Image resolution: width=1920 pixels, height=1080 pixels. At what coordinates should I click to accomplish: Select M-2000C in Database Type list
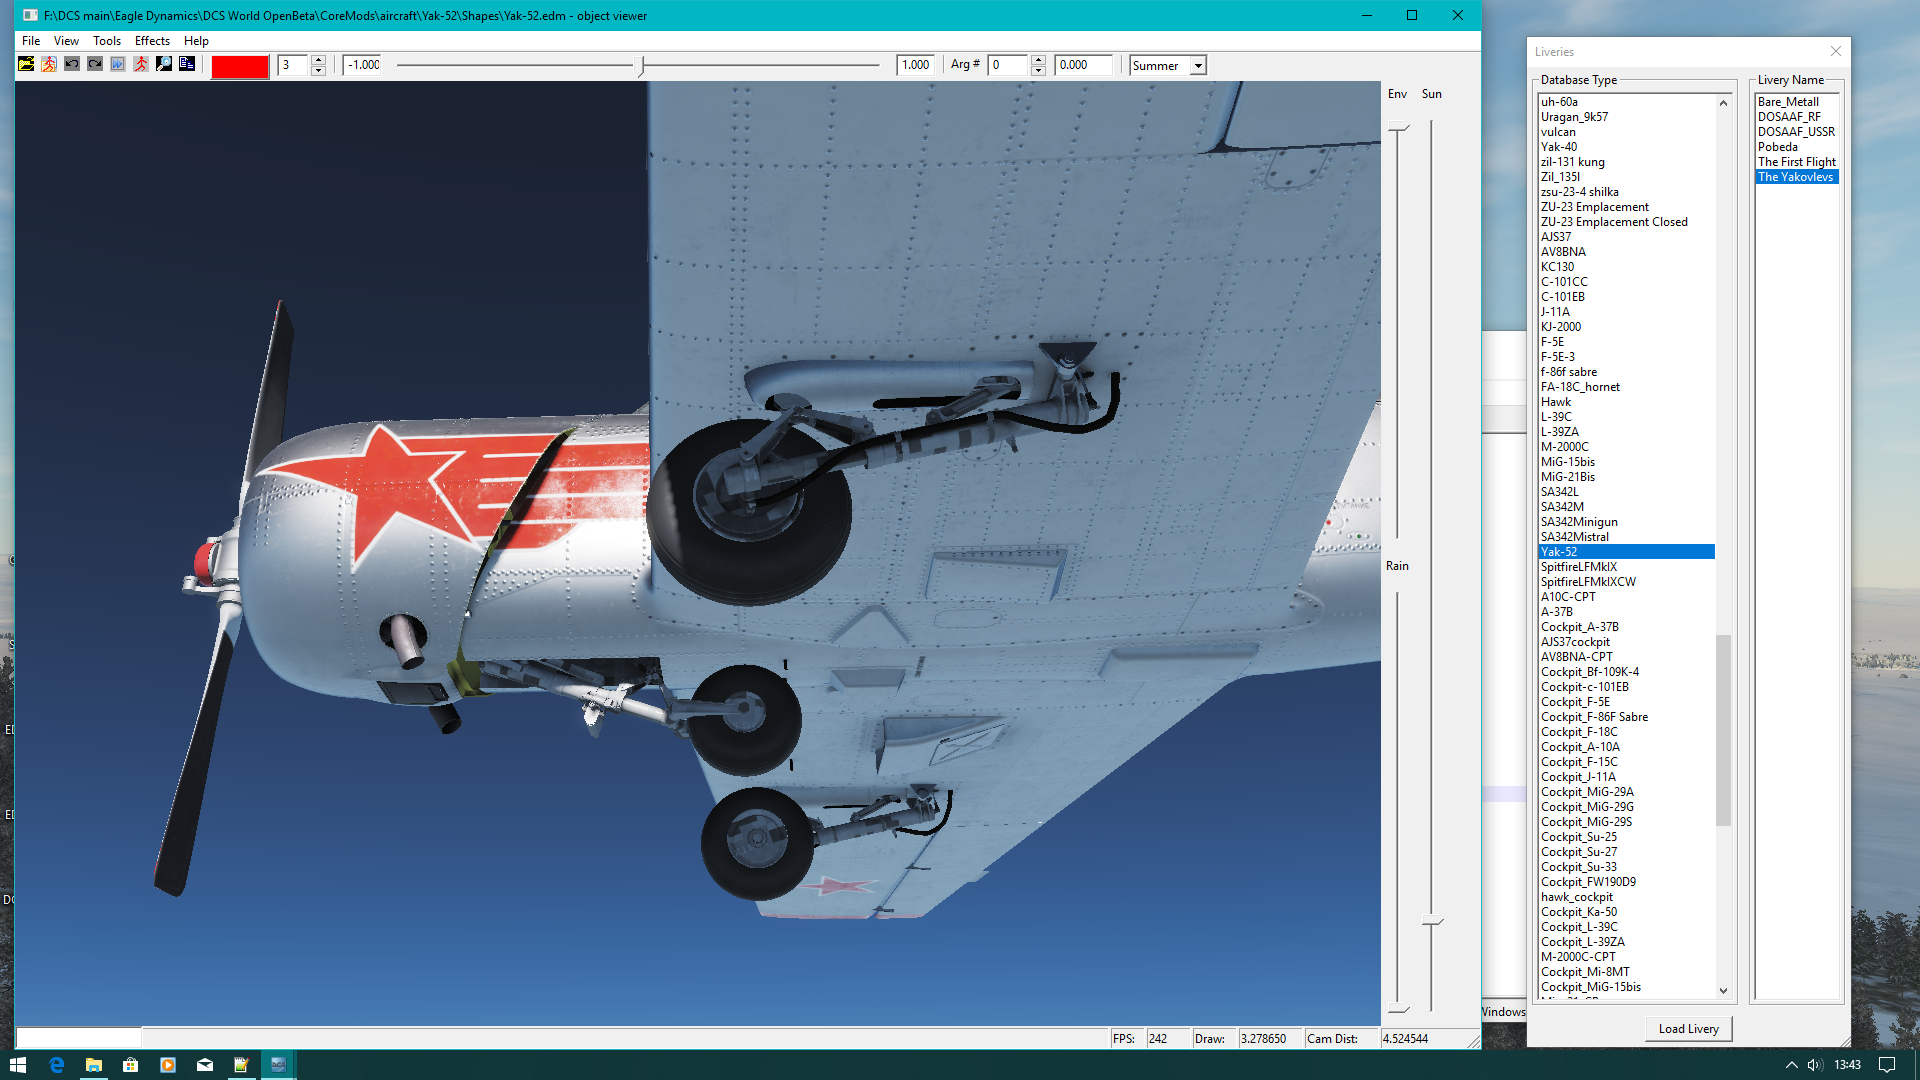click(1626, 447)
